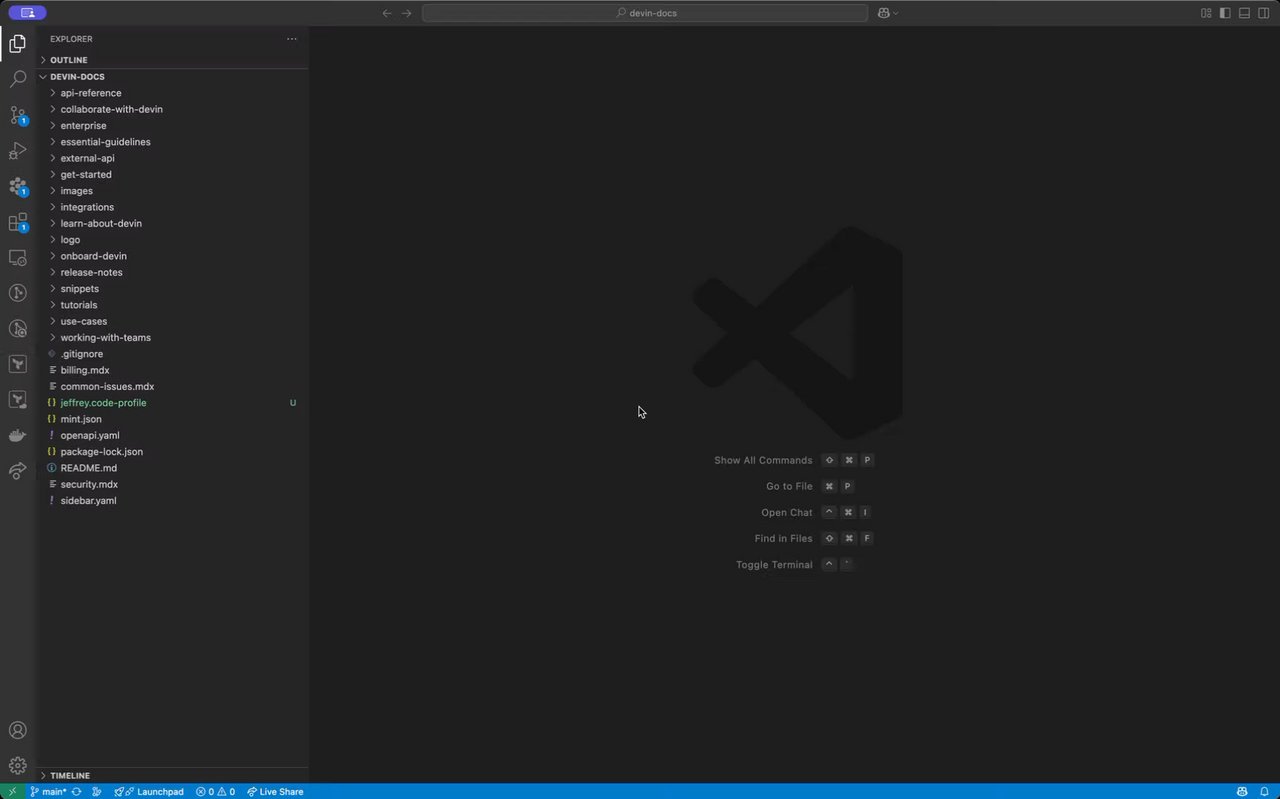The width and height of the screenshot is (1280, 799).
Task: Open the Copilot dropdown chevron in title bar
Action: (x=895, y=13)
